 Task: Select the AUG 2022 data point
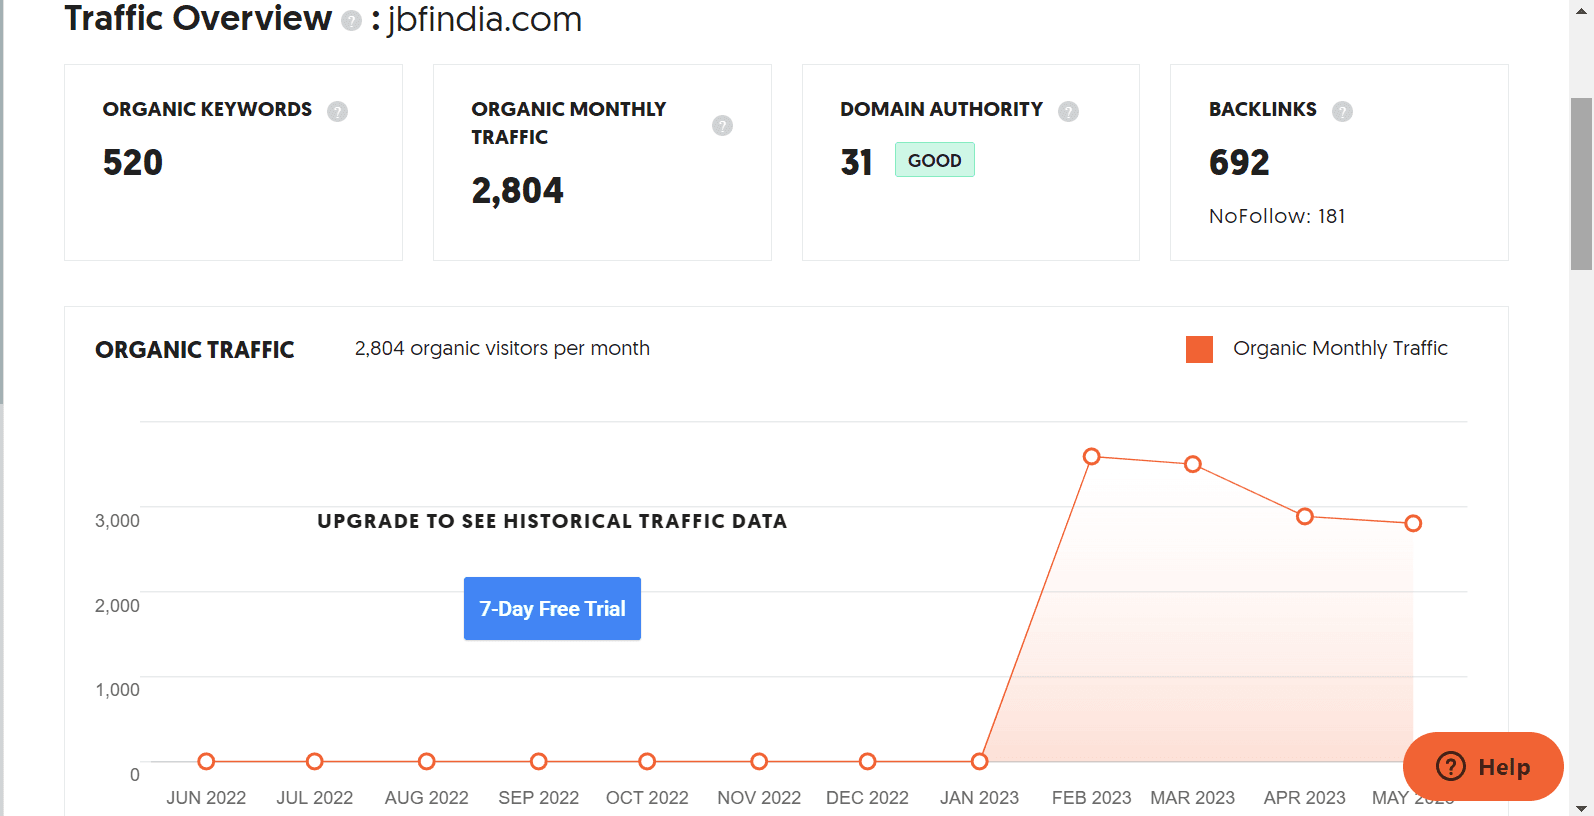click(427, 761)
